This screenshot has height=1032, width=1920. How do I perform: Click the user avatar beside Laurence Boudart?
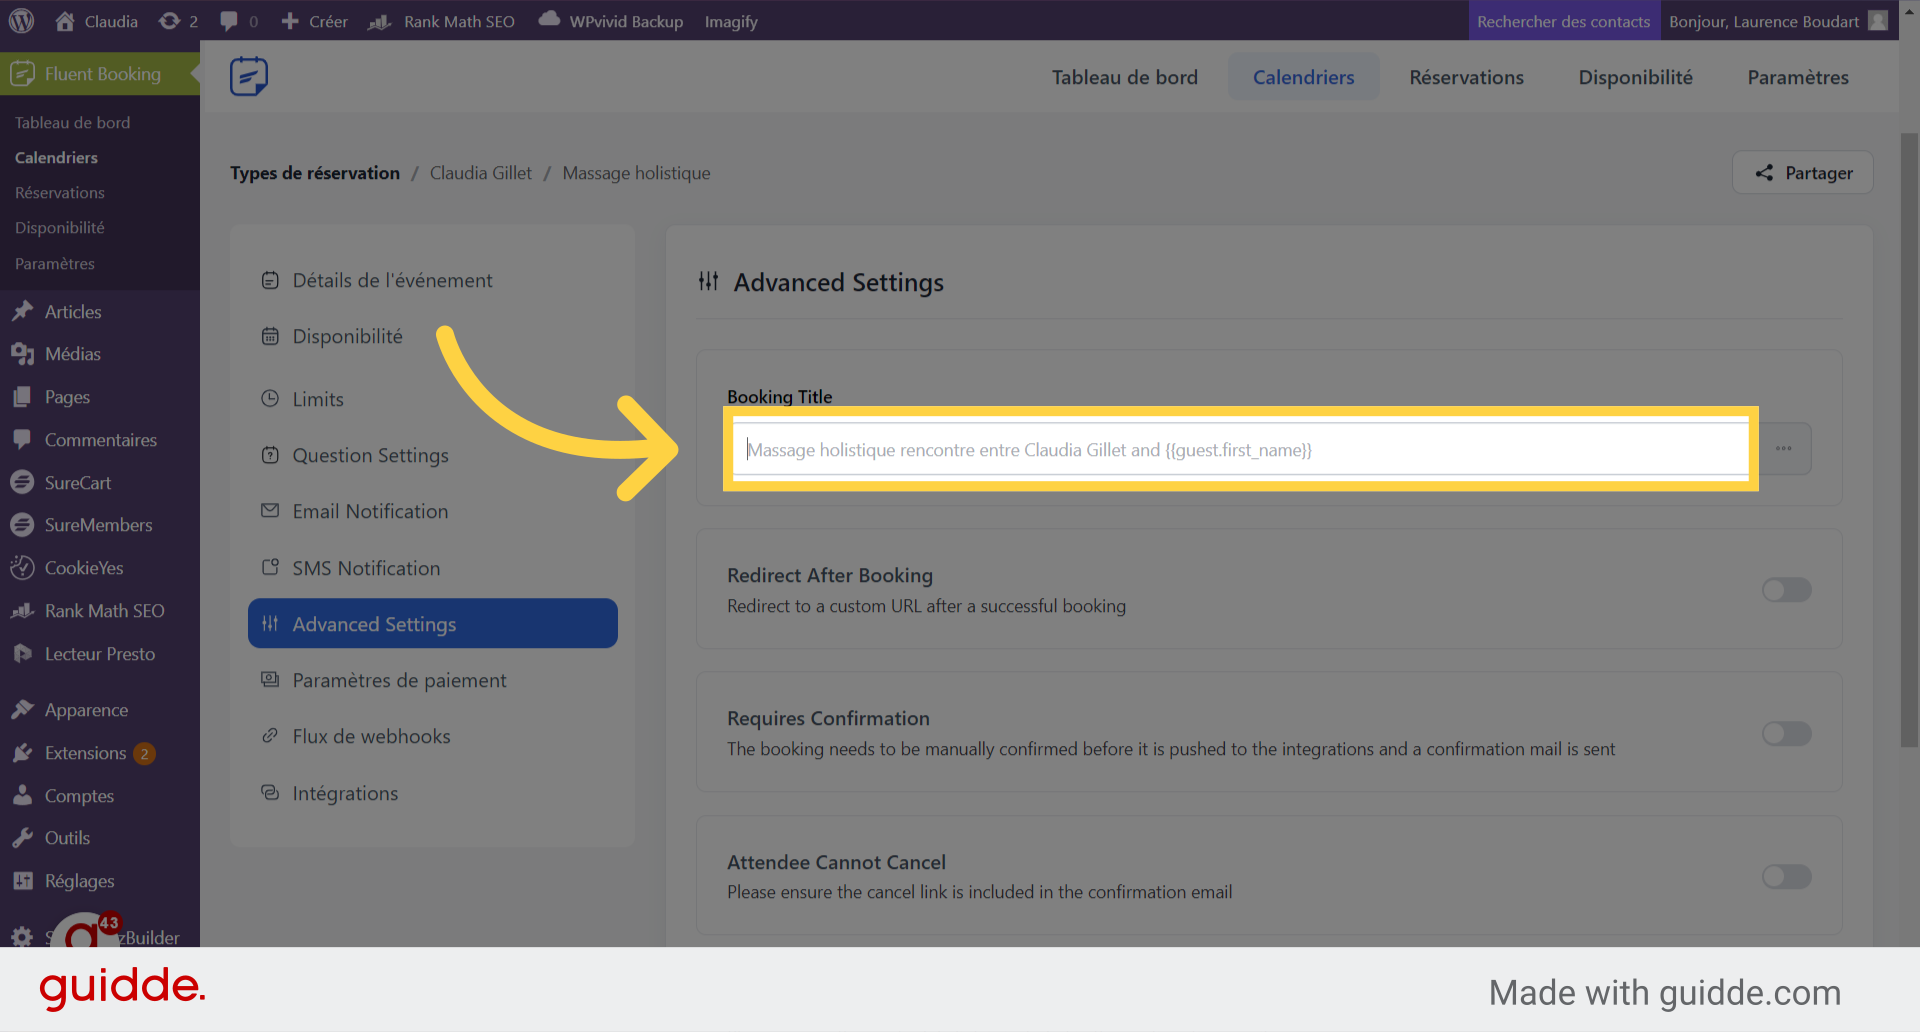pos(1878,21)
